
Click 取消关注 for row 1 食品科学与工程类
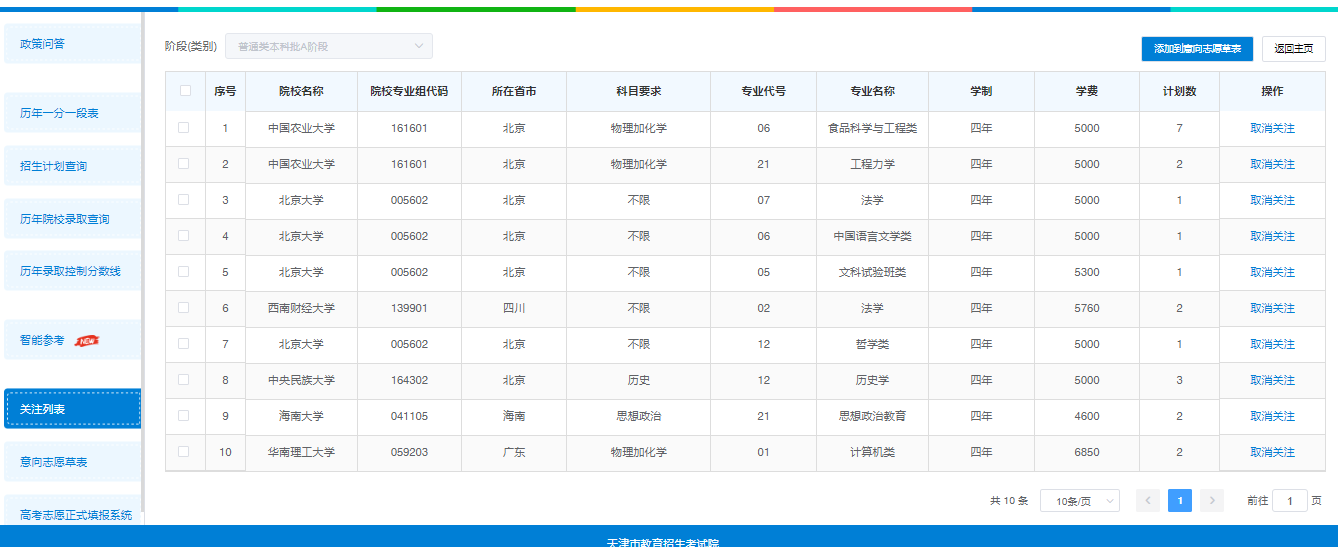[1272, 128]
